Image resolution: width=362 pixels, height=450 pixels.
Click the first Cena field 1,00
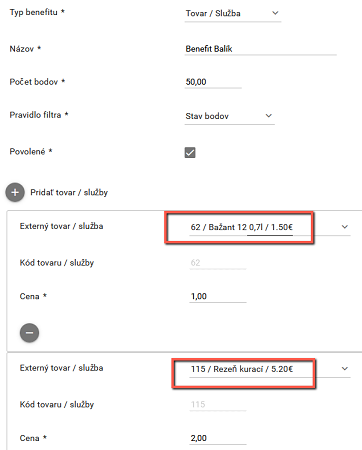[218, 296]
